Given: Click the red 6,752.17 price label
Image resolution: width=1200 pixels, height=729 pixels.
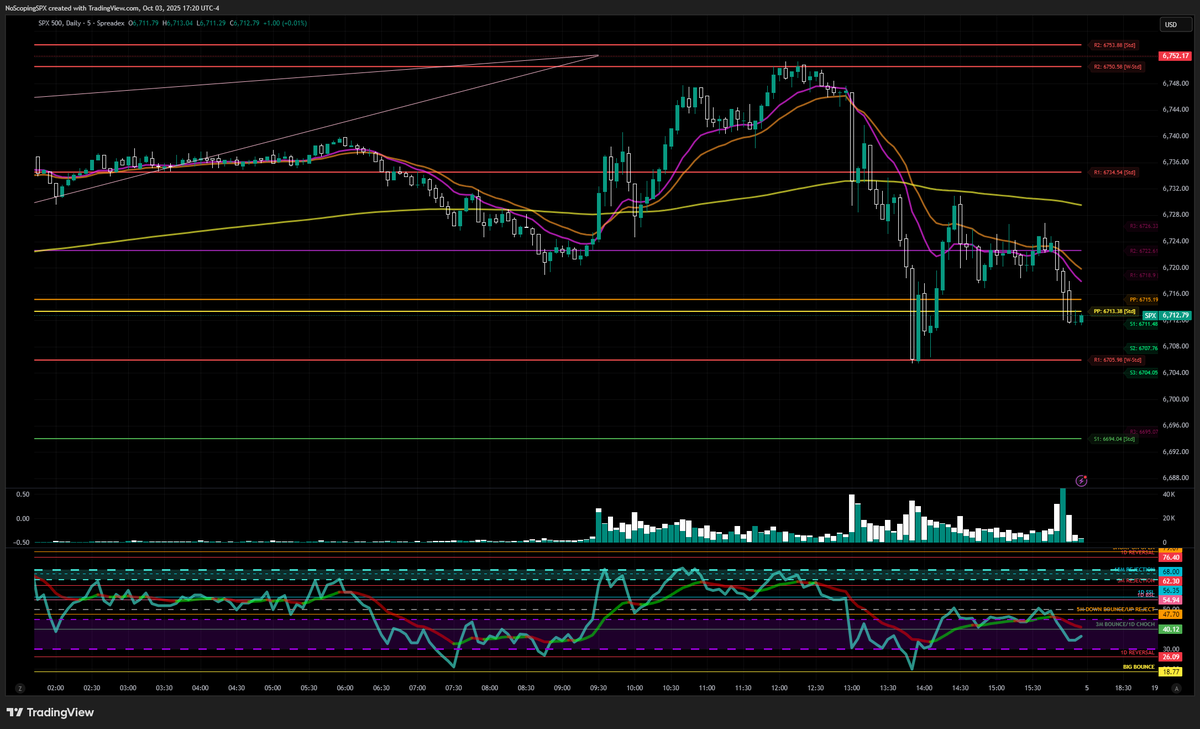Looking at the screenshot, I should pos(1173,56).
